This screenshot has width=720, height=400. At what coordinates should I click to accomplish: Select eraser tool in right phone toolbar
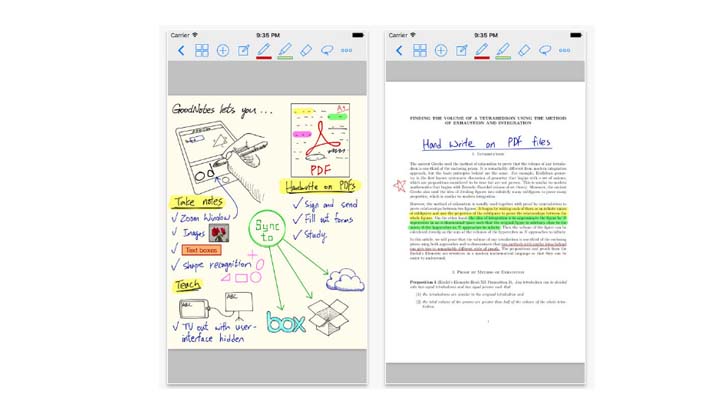pyautogui.click(x=524, y=51)
